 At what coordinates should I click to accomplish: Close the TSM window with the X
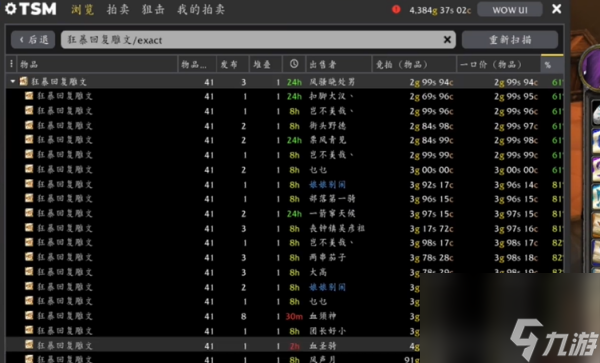click(556, 9)
